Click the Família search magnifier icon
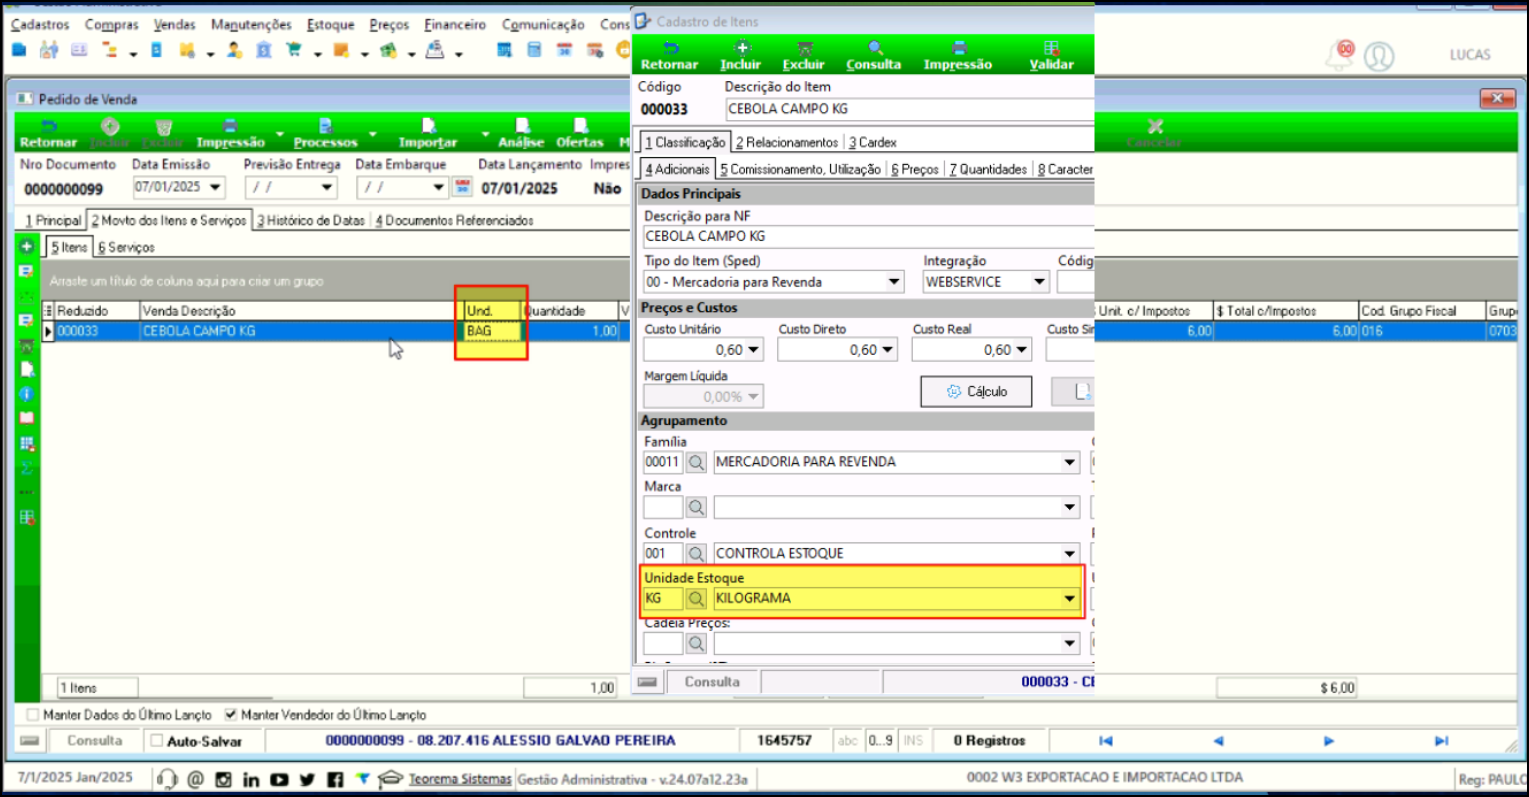 point(696,462)
